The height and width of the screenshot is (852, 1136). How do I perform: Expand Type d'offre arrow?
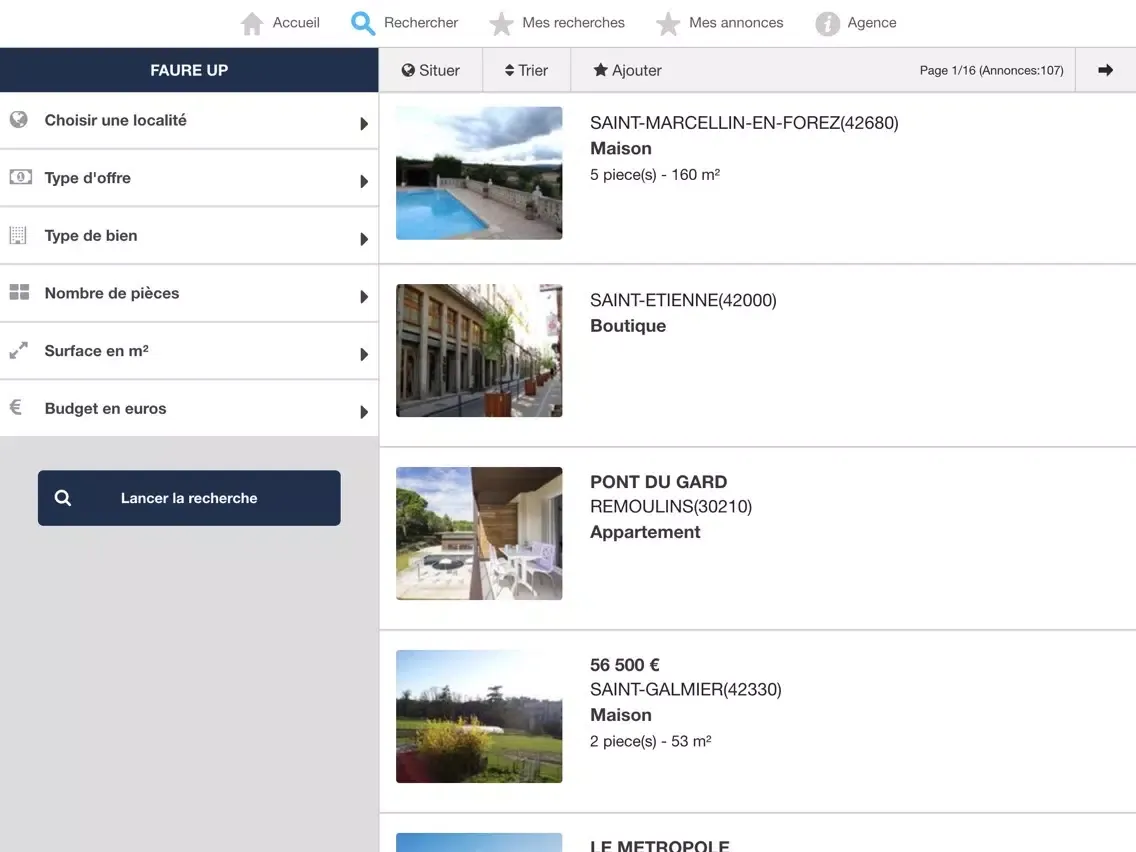(364, 181)
